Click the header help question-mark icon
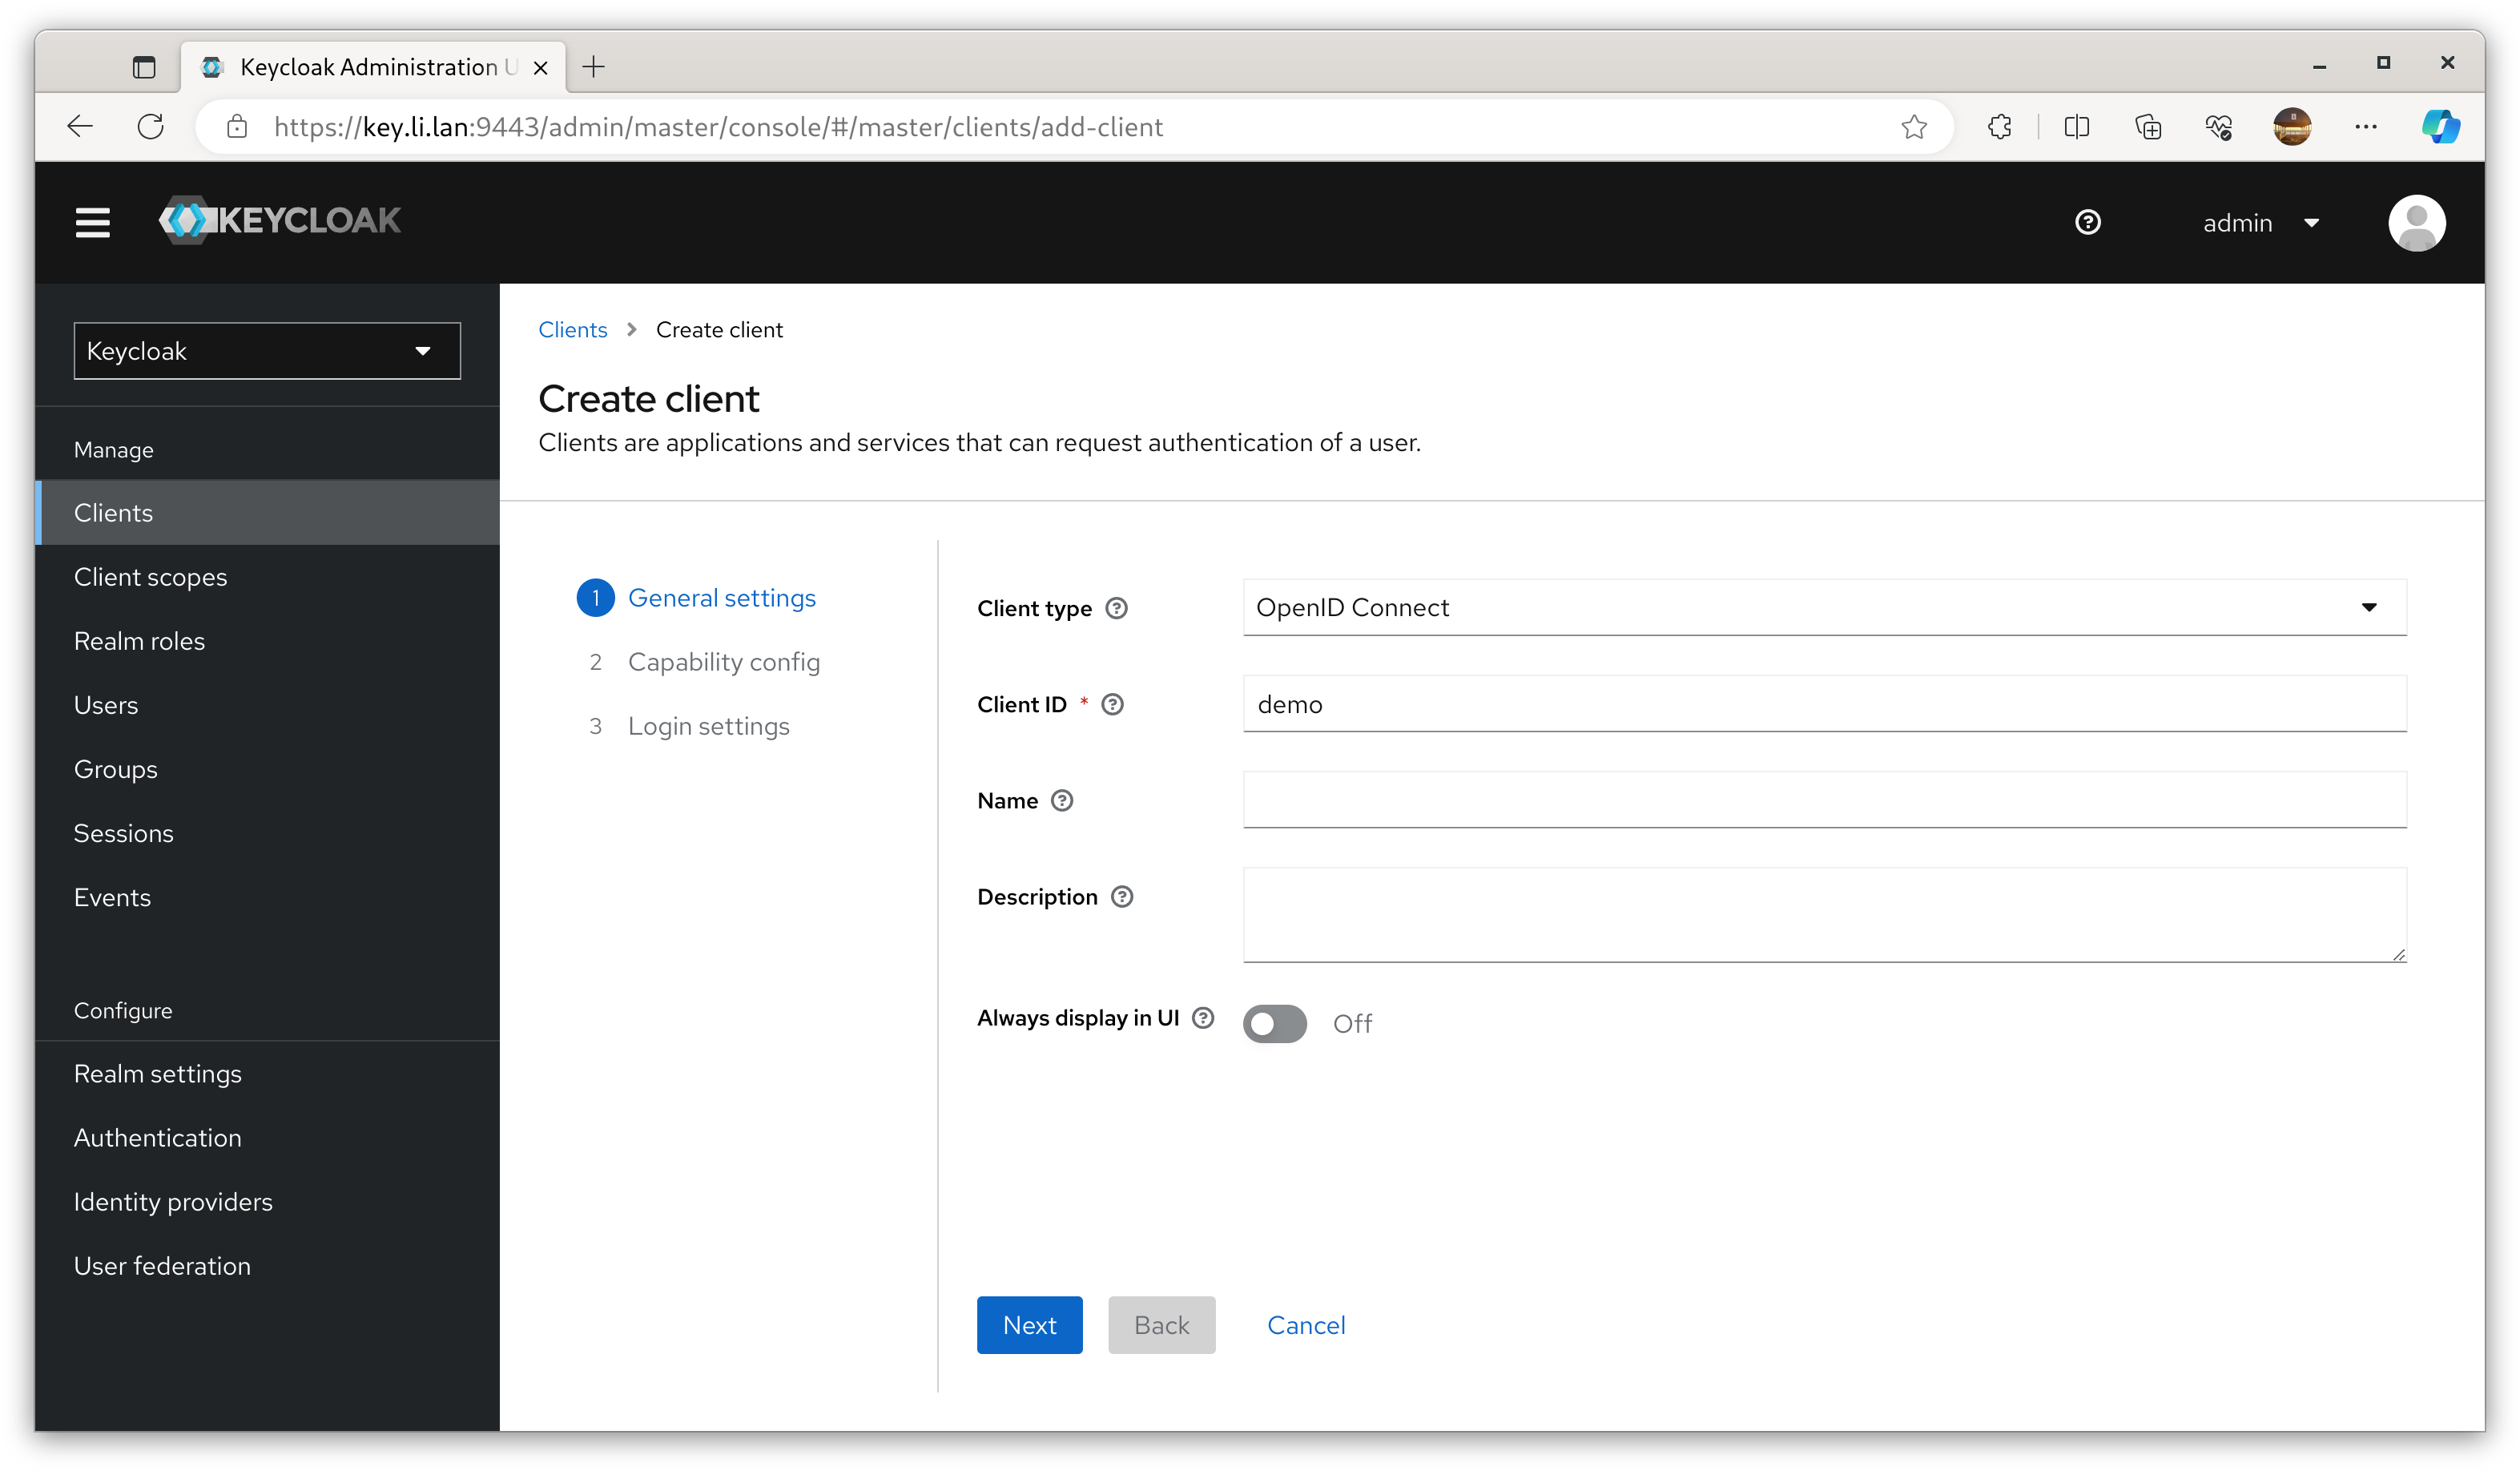The image size is (2520, 1471). (x=2087, y=222)
